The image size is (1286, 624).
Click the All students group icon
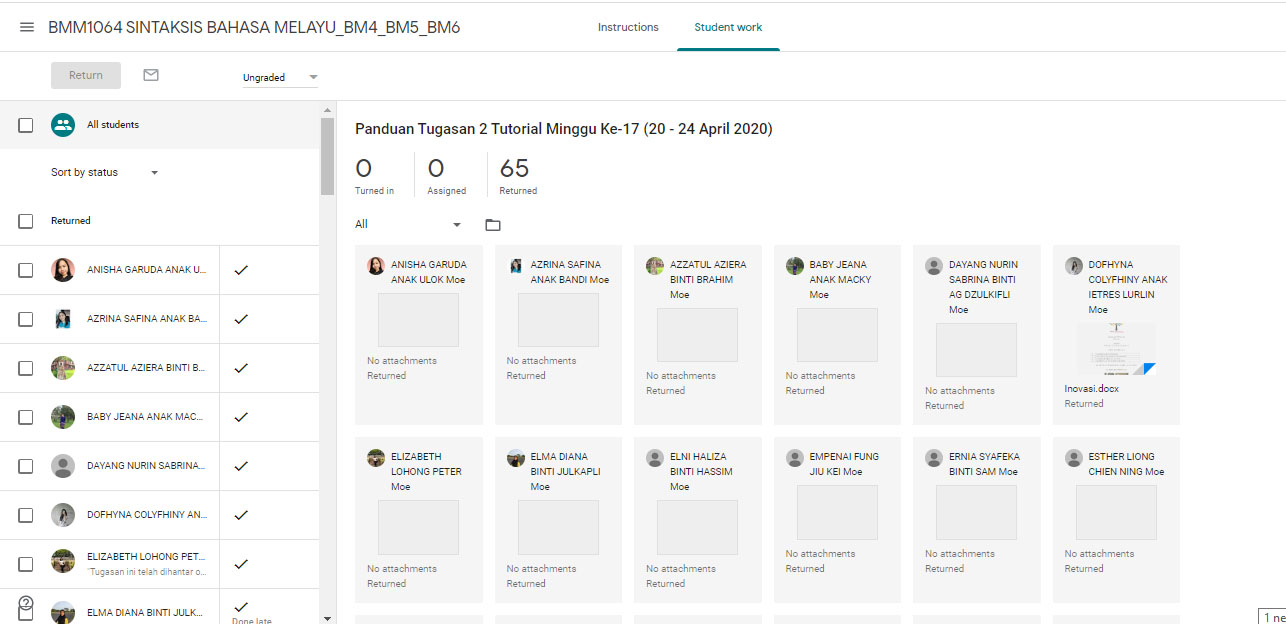63,125
